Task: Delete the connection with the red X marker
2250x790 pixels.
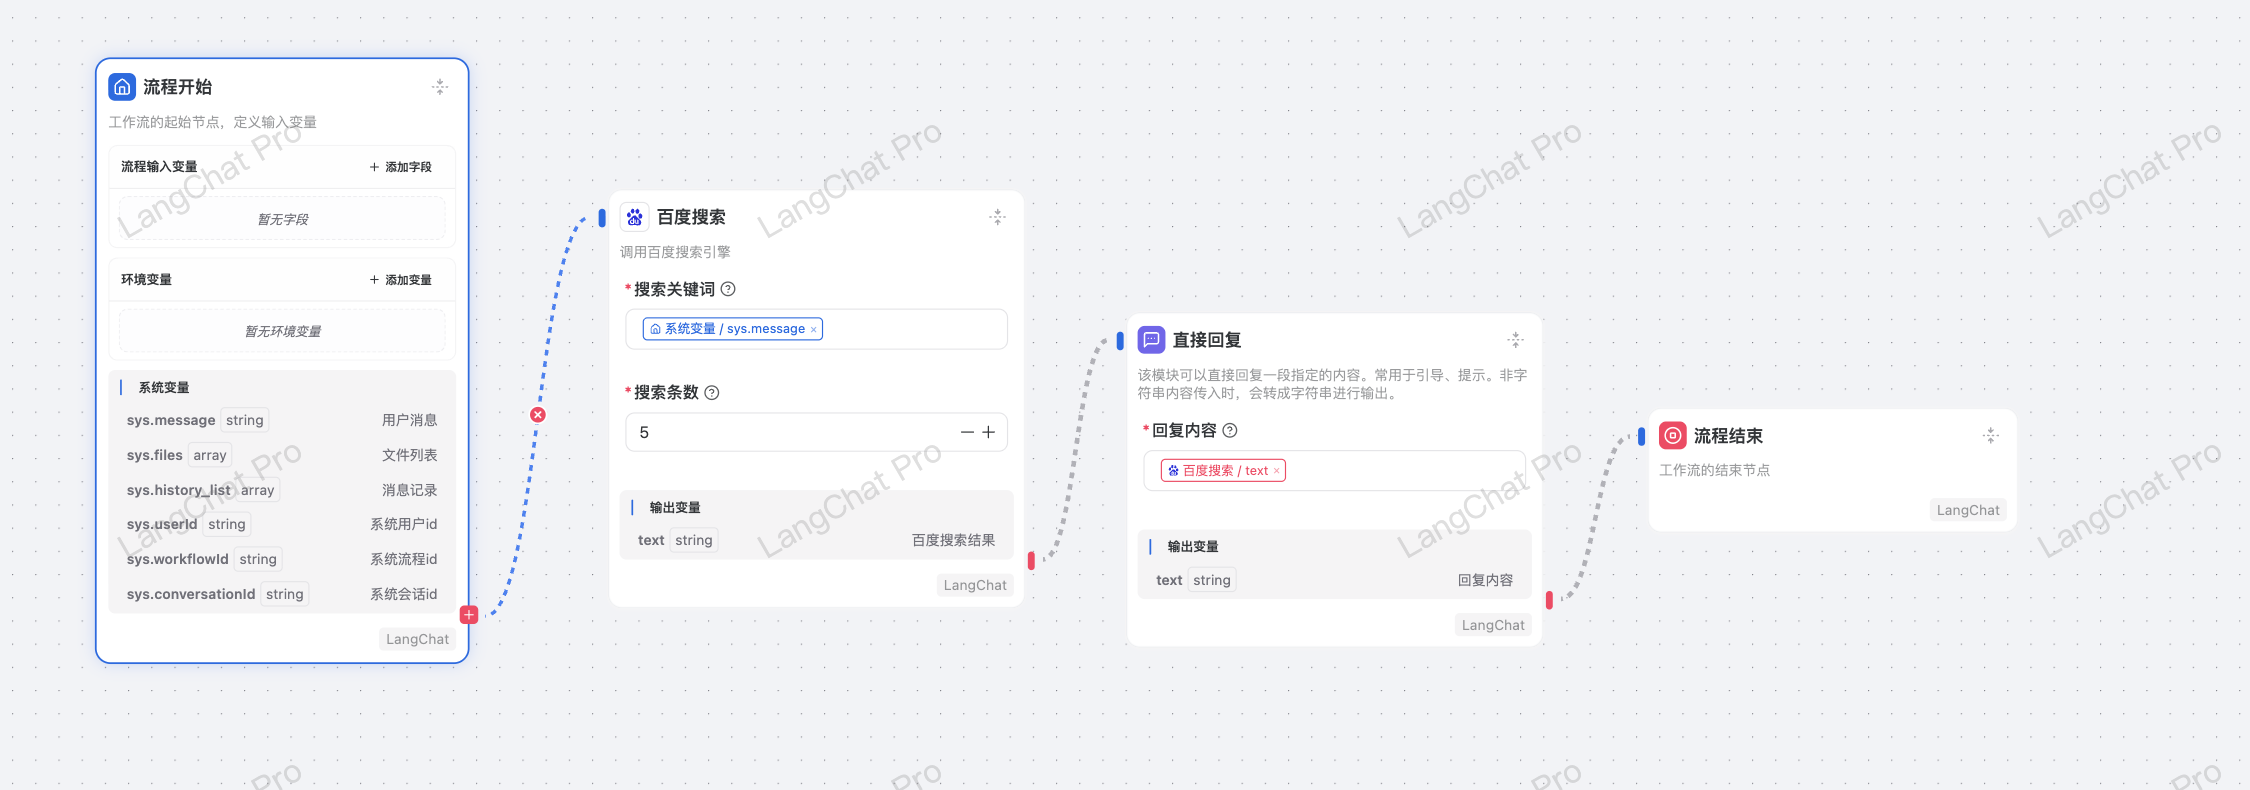Action: 538,414
